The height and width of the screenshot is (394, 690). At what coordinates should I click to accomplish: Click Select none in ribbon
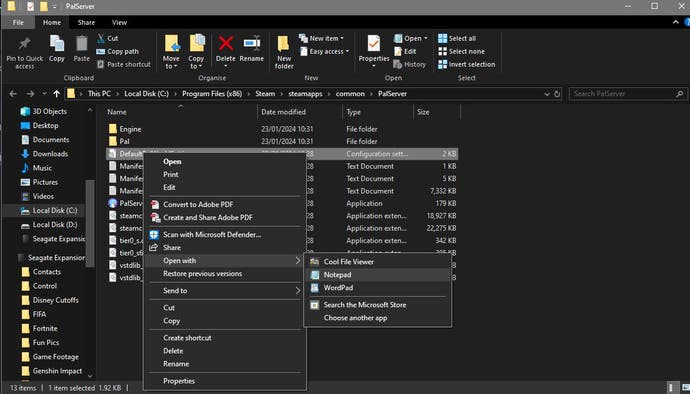click(461, 52)
